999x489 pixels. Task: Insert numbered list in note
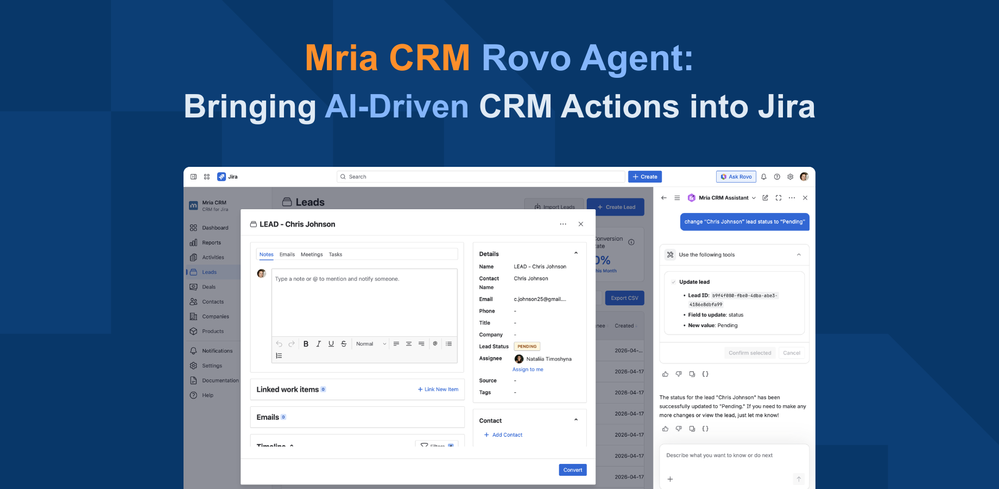tap(279, 355)
